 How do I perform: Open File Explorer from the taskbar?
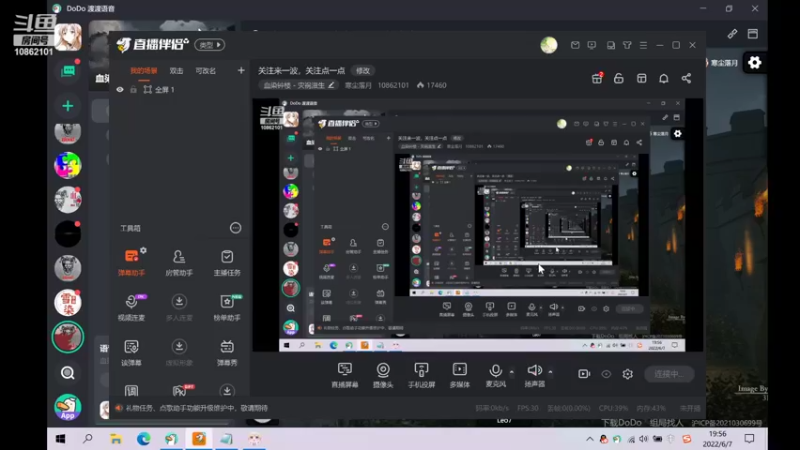[x=116, y=439]
